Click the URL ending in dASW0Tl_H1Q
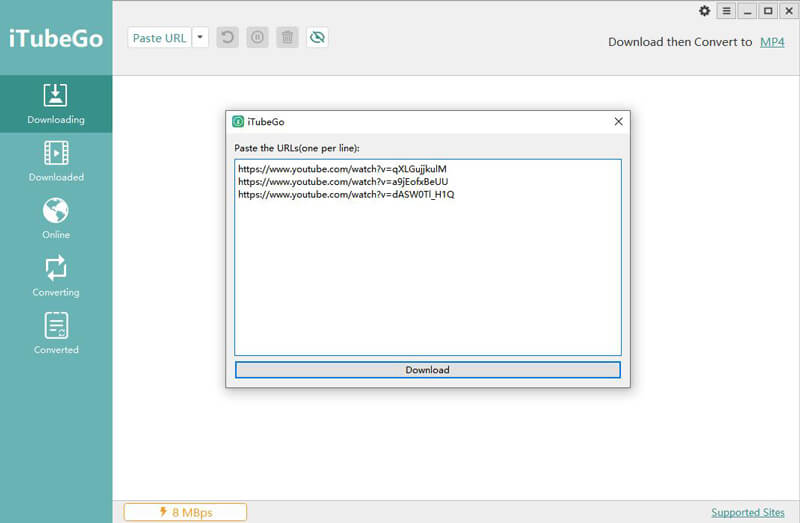The width and height of the screenshot is (800, 523). point(346,194)
